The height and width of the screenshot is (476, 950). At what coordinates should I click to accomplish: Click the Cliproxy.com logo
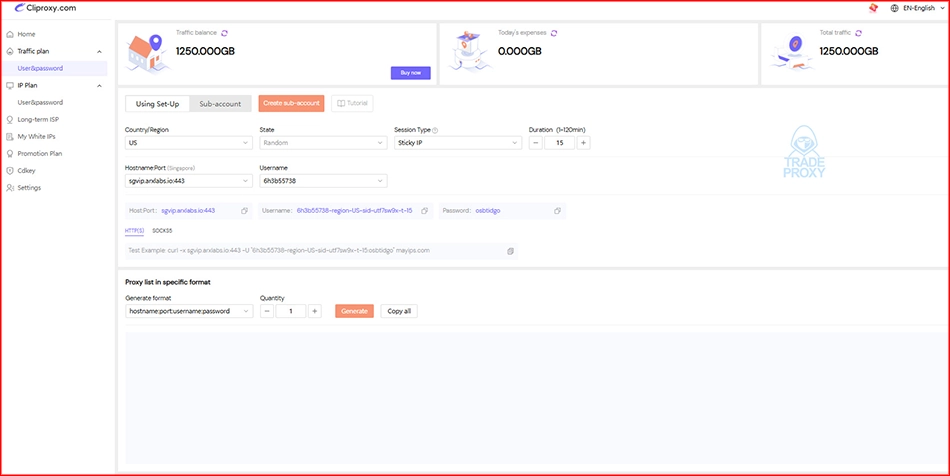pos(45,8)
